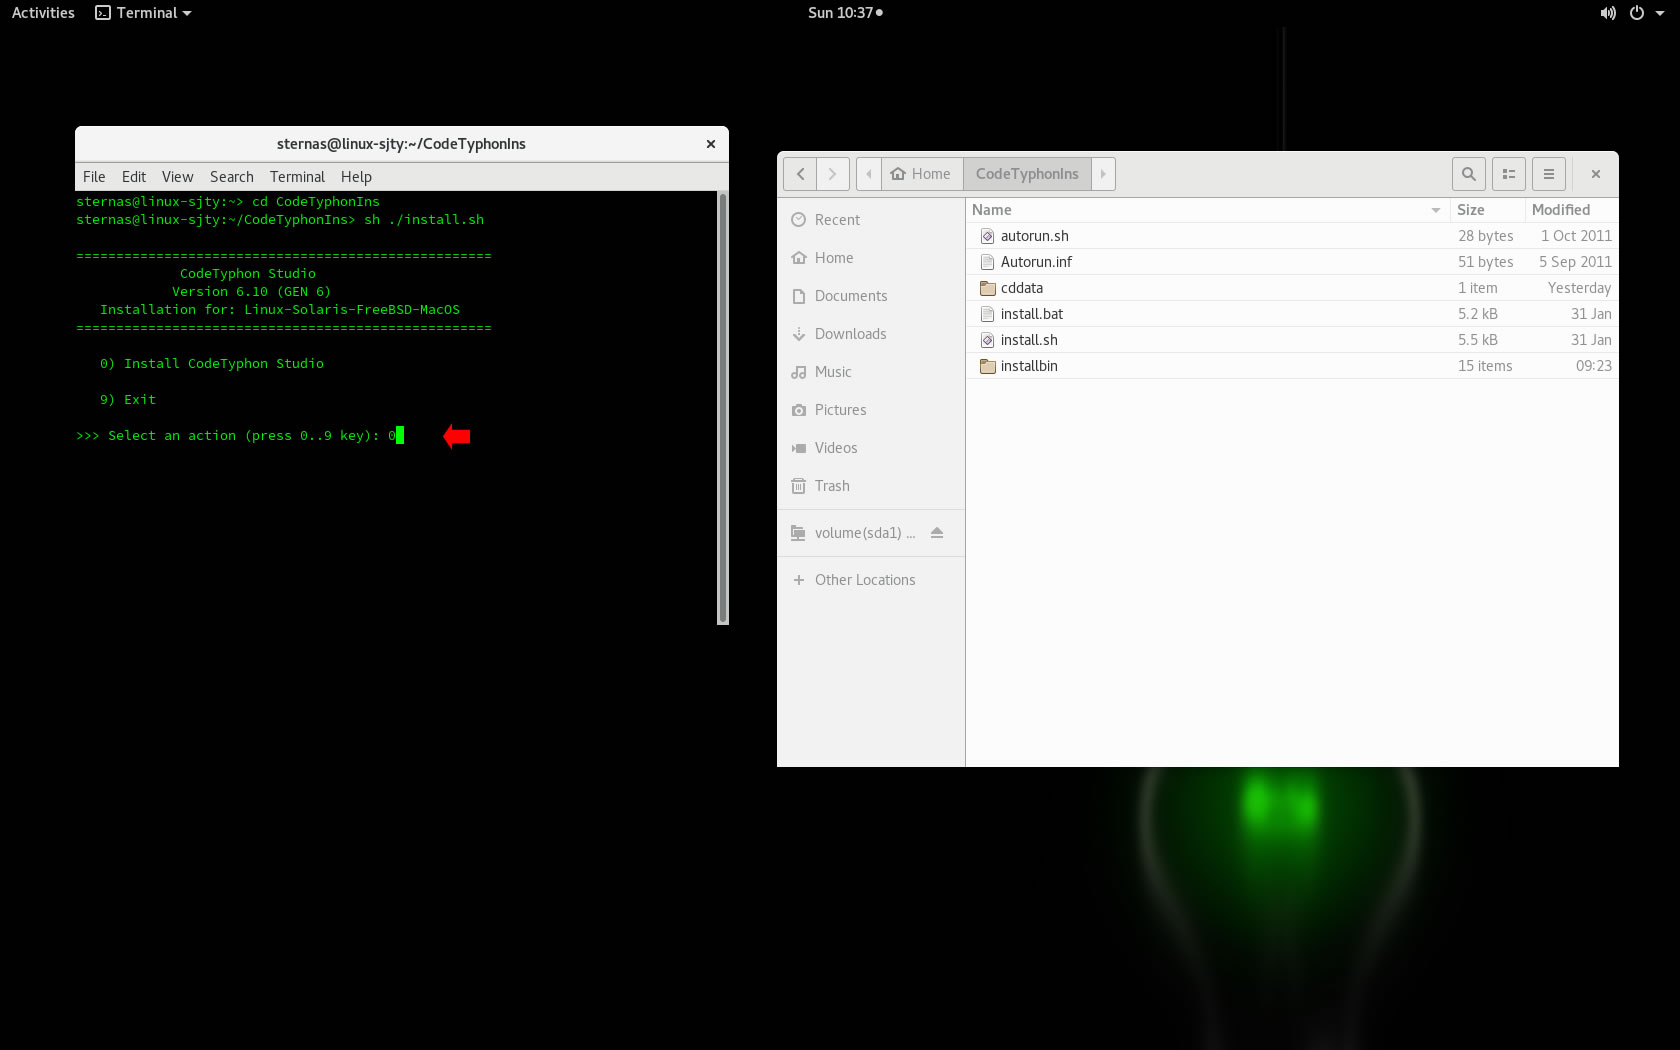Image resolution: width=1680 pixels, height=1050 pixels.
Task: Click the Recent clock icon in sidebar
Action: point(798,220)
